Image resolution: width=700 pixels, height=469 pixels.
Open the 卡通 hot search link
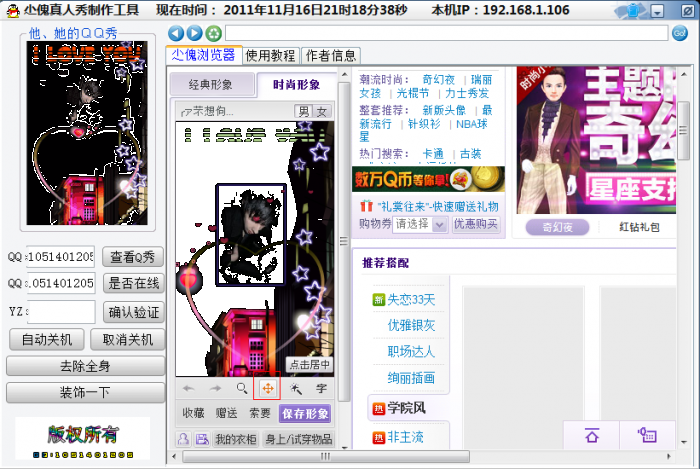click(x=433, y=154)
